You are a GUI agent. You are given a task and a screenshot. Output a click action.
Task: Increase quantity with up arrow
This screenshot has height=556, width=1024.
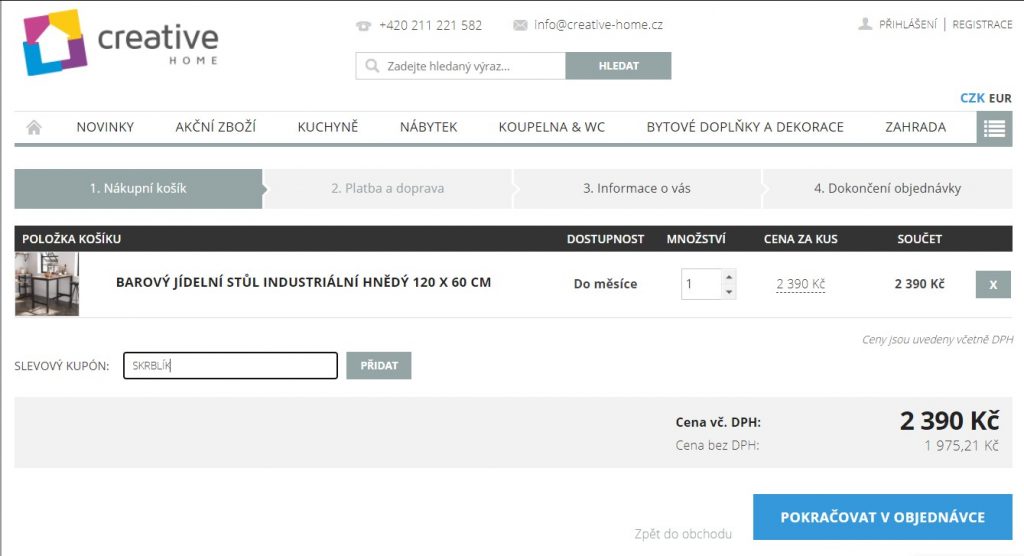click(x=729, y=277)
